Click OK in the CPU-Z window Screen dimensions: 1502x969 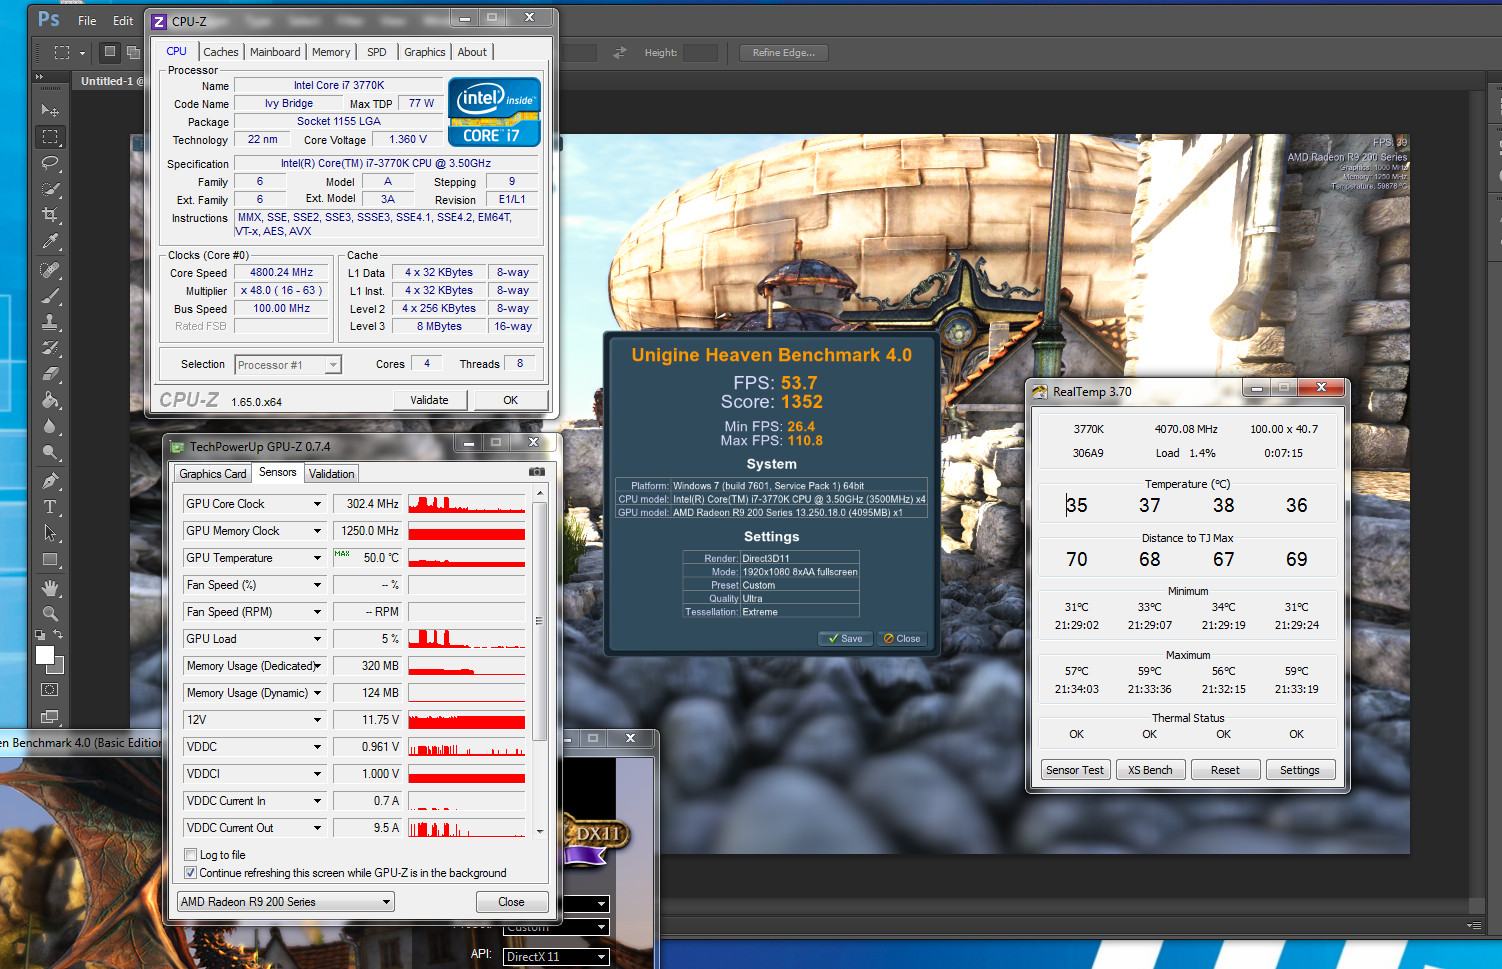[510, 400]
